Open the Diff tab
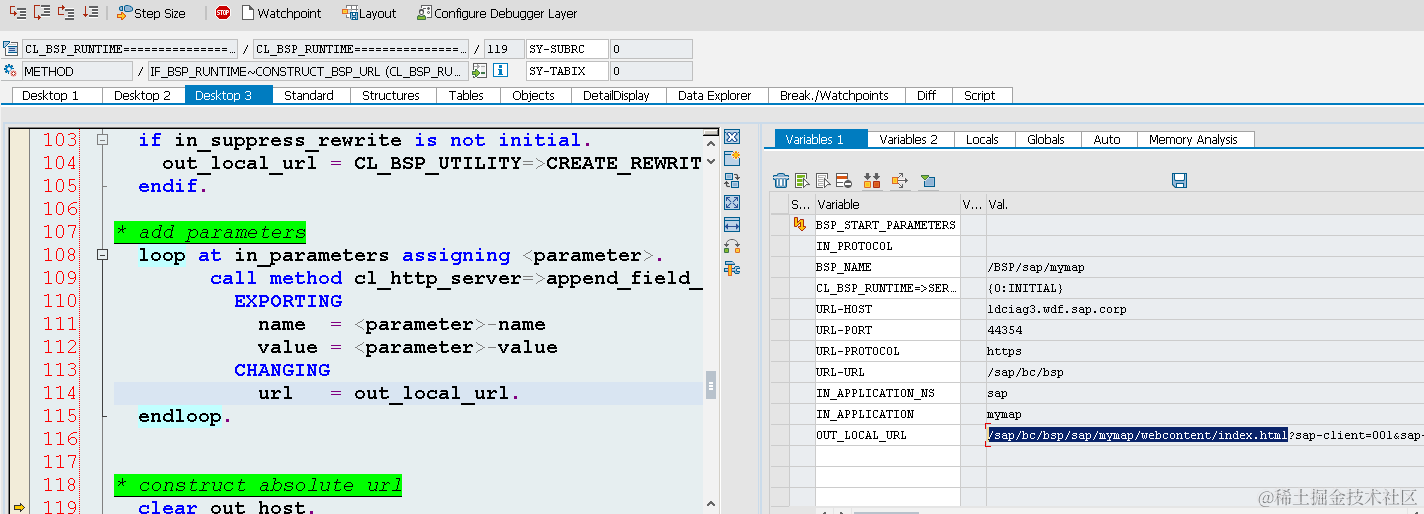1424x514 pixels. [x=927, y=95]
